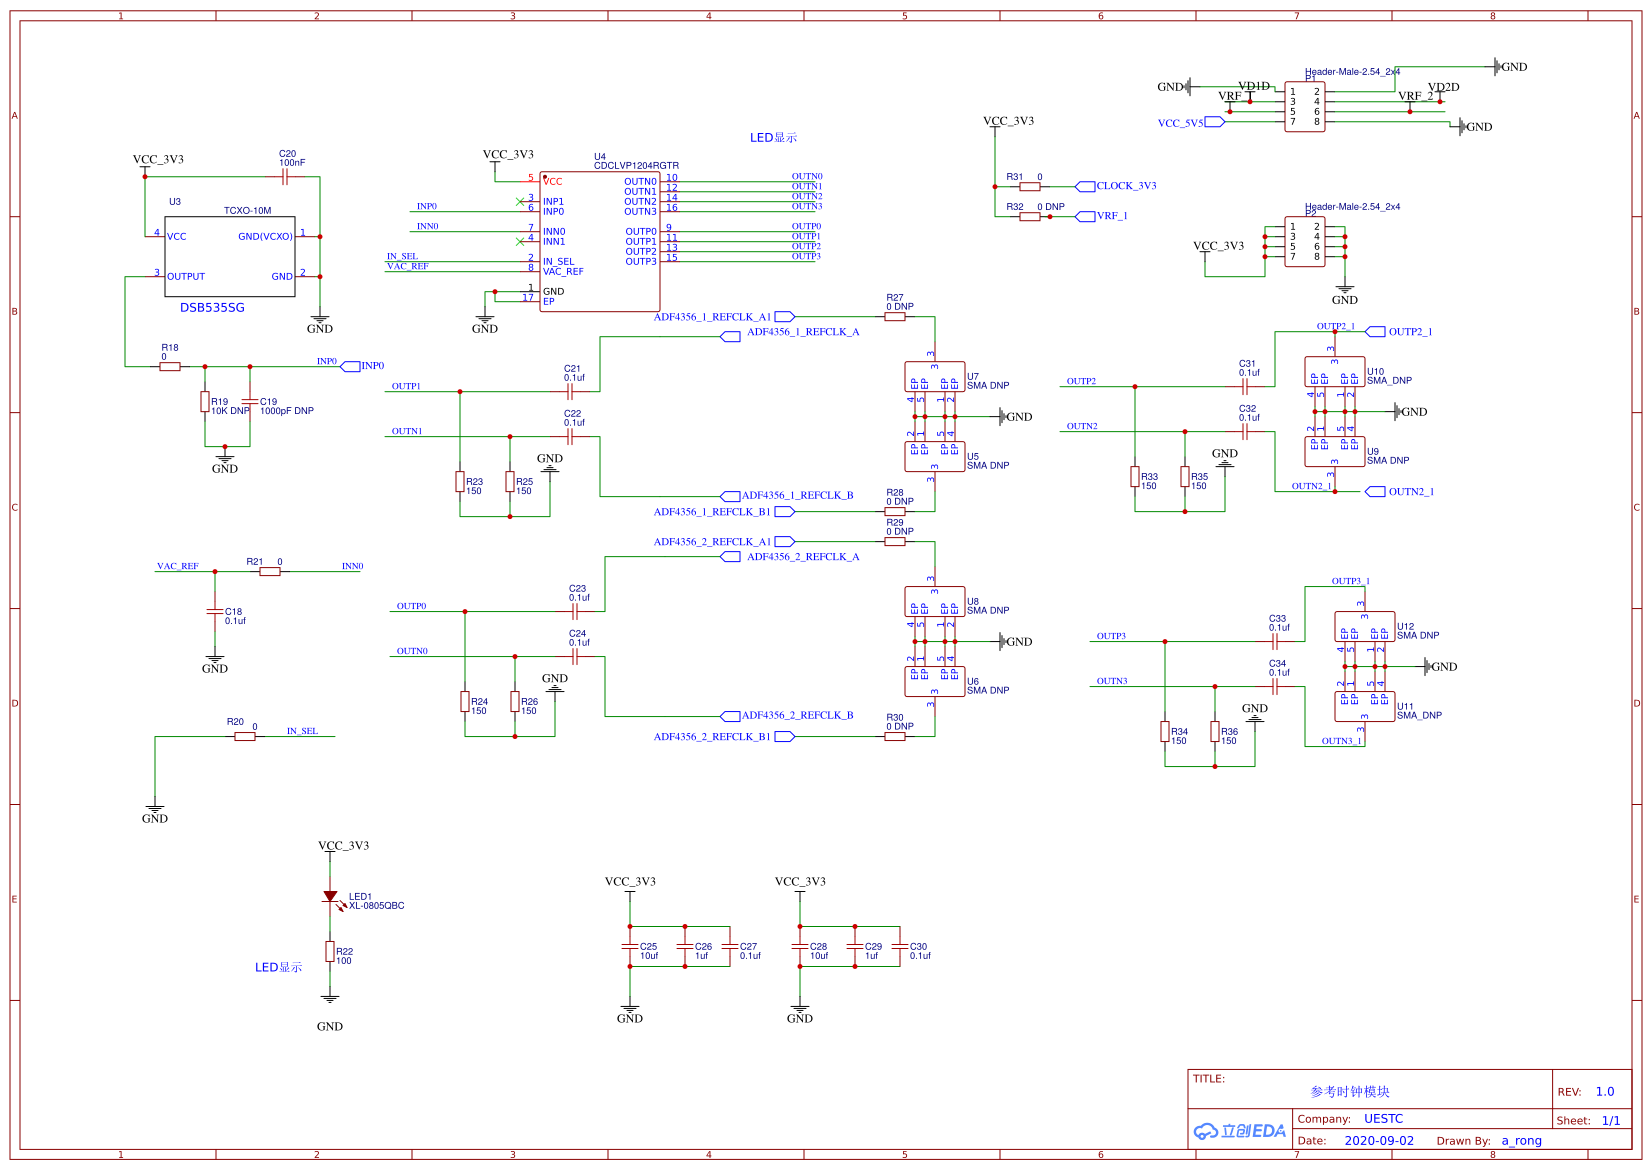Click the REV value 1.0

[x=1605, y=1092]
